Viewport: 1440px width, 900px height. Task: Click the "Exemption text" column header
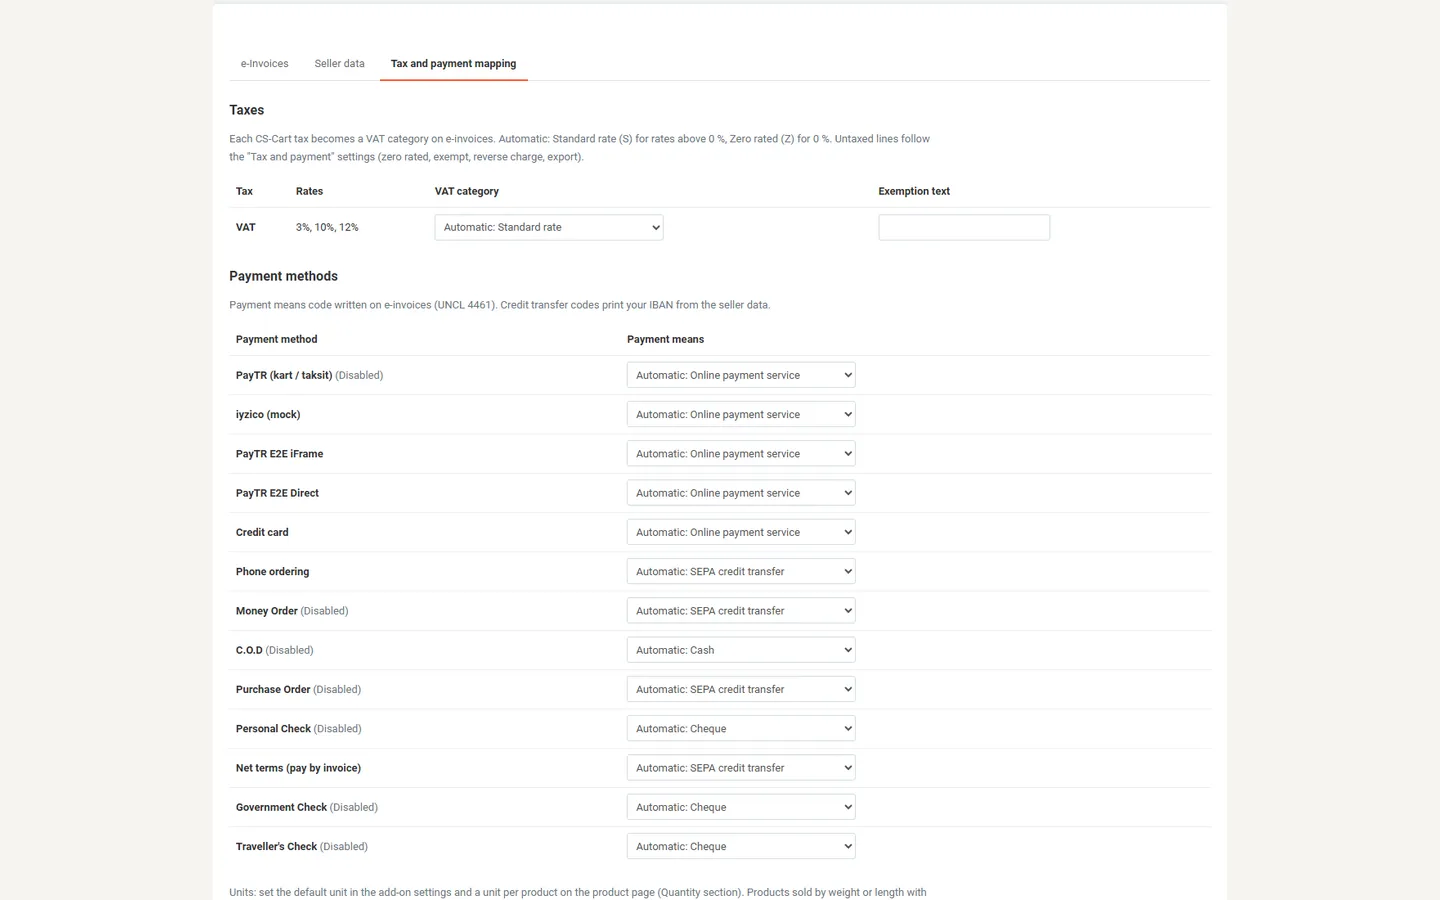point(914,191)
